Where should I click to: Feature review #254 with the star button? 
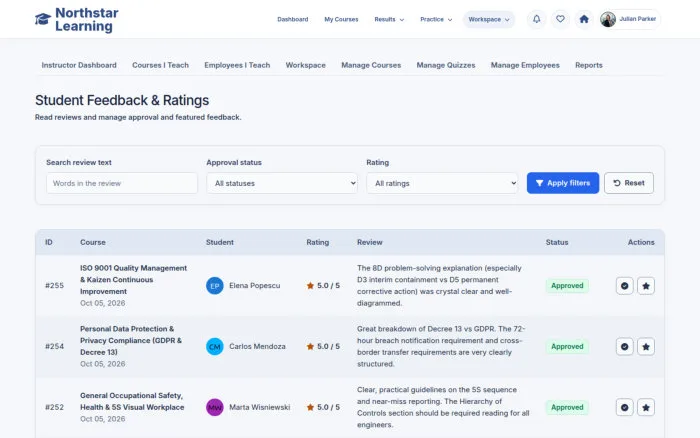(x=646, y=346)
